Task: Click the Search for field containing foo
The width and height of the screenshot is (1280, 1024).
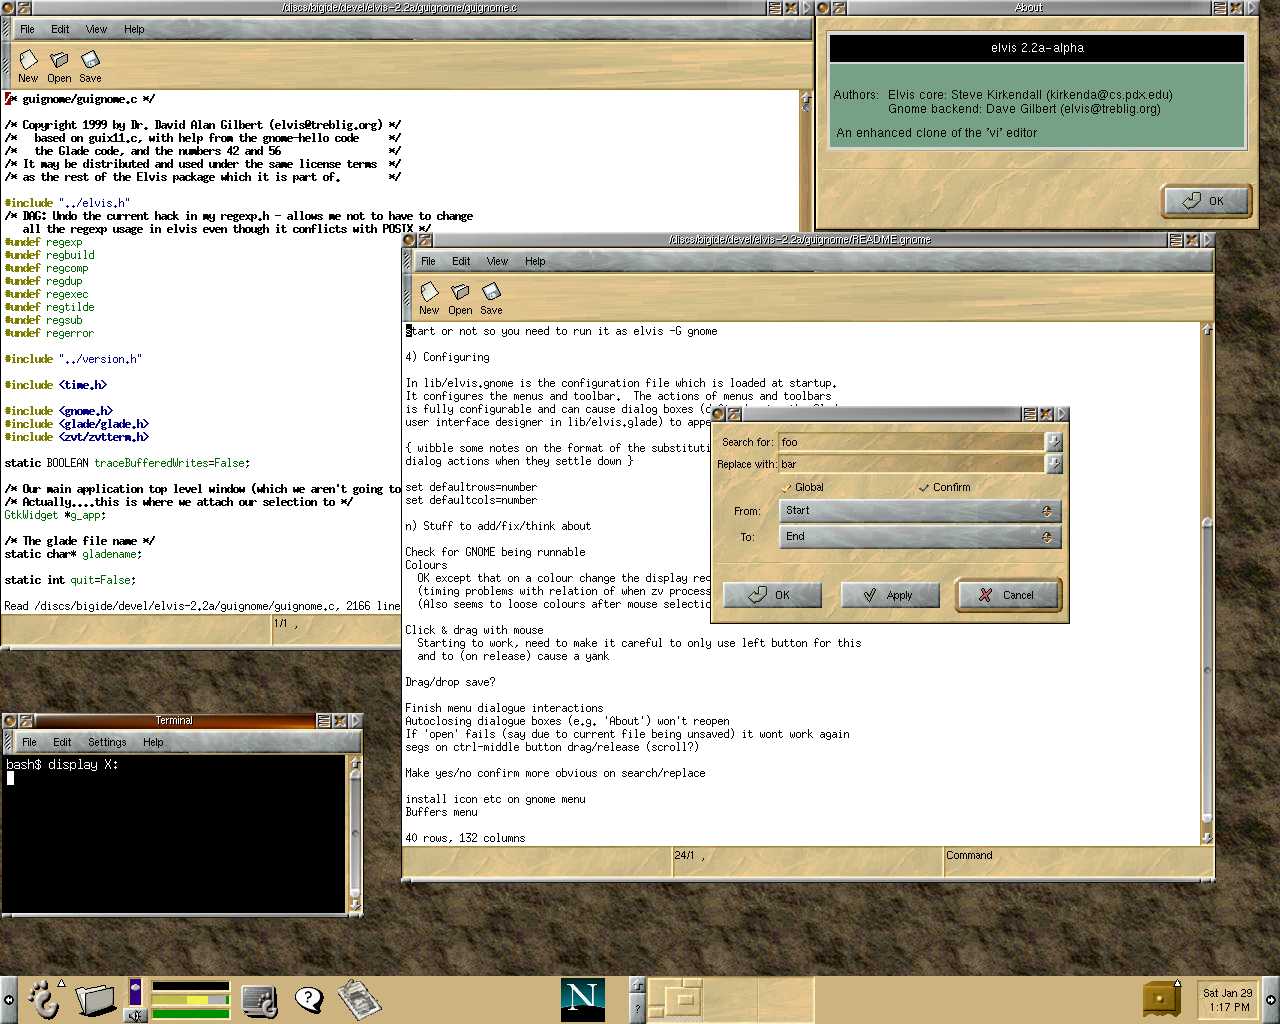Action: 911,441
